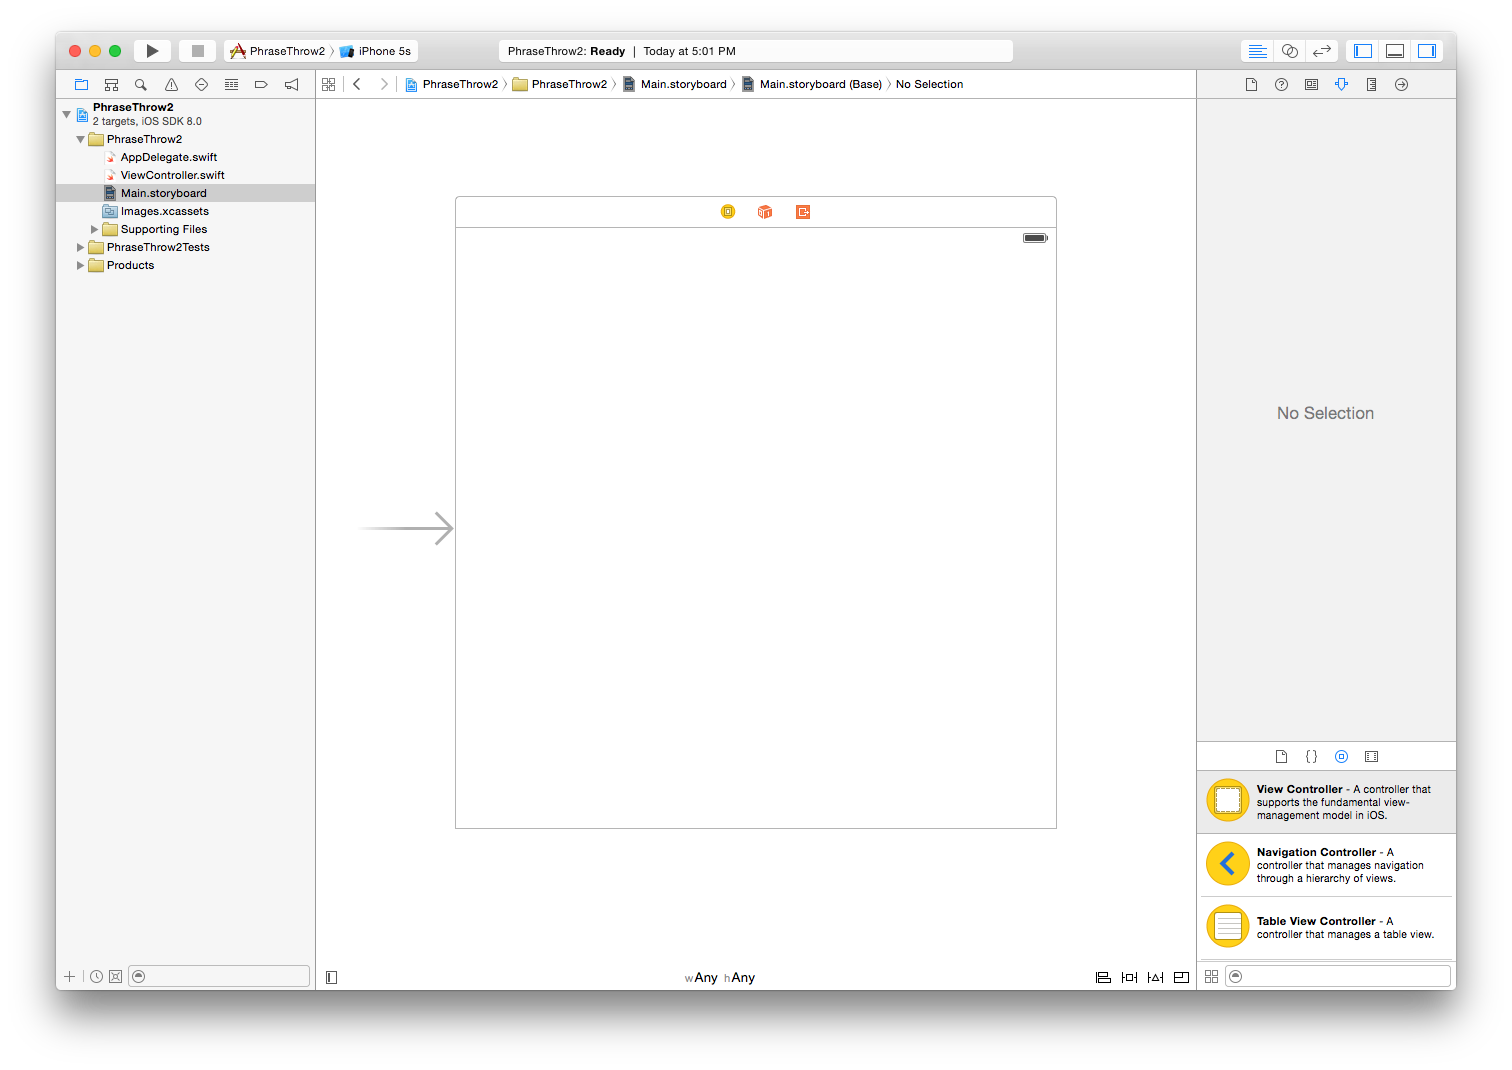Collapse the PhraseThrow2 group folder
The width and height of the screenshot is (1512, 1070).
pos(81,140)
